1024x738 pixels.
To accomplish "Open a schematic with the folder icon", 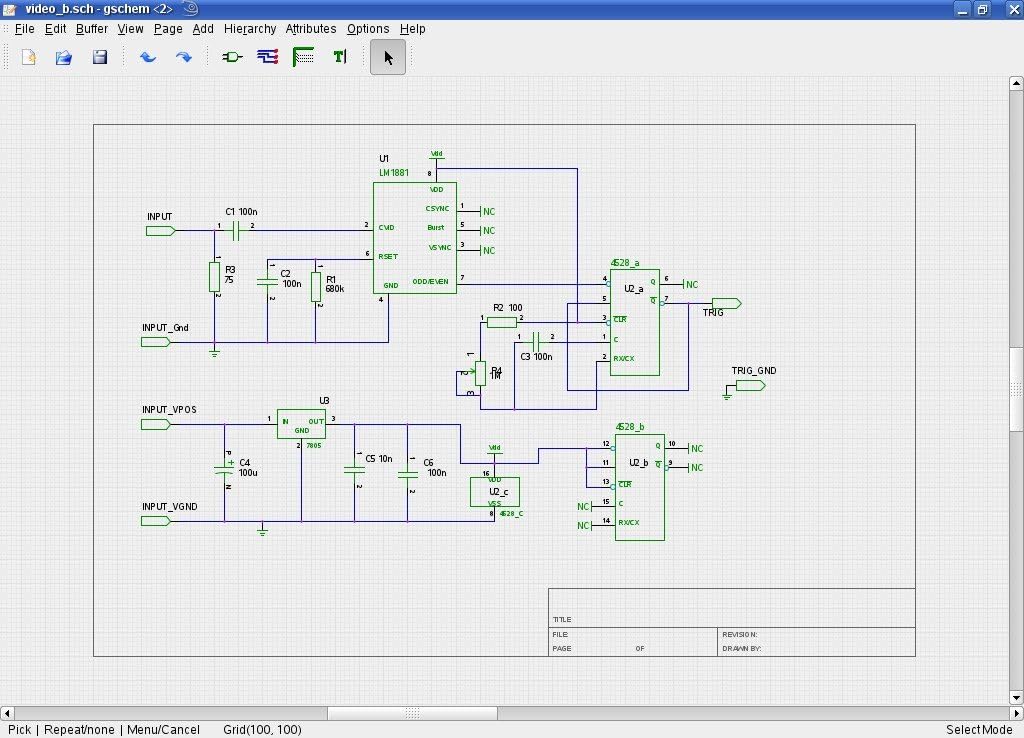I will (x=63, y=57).
